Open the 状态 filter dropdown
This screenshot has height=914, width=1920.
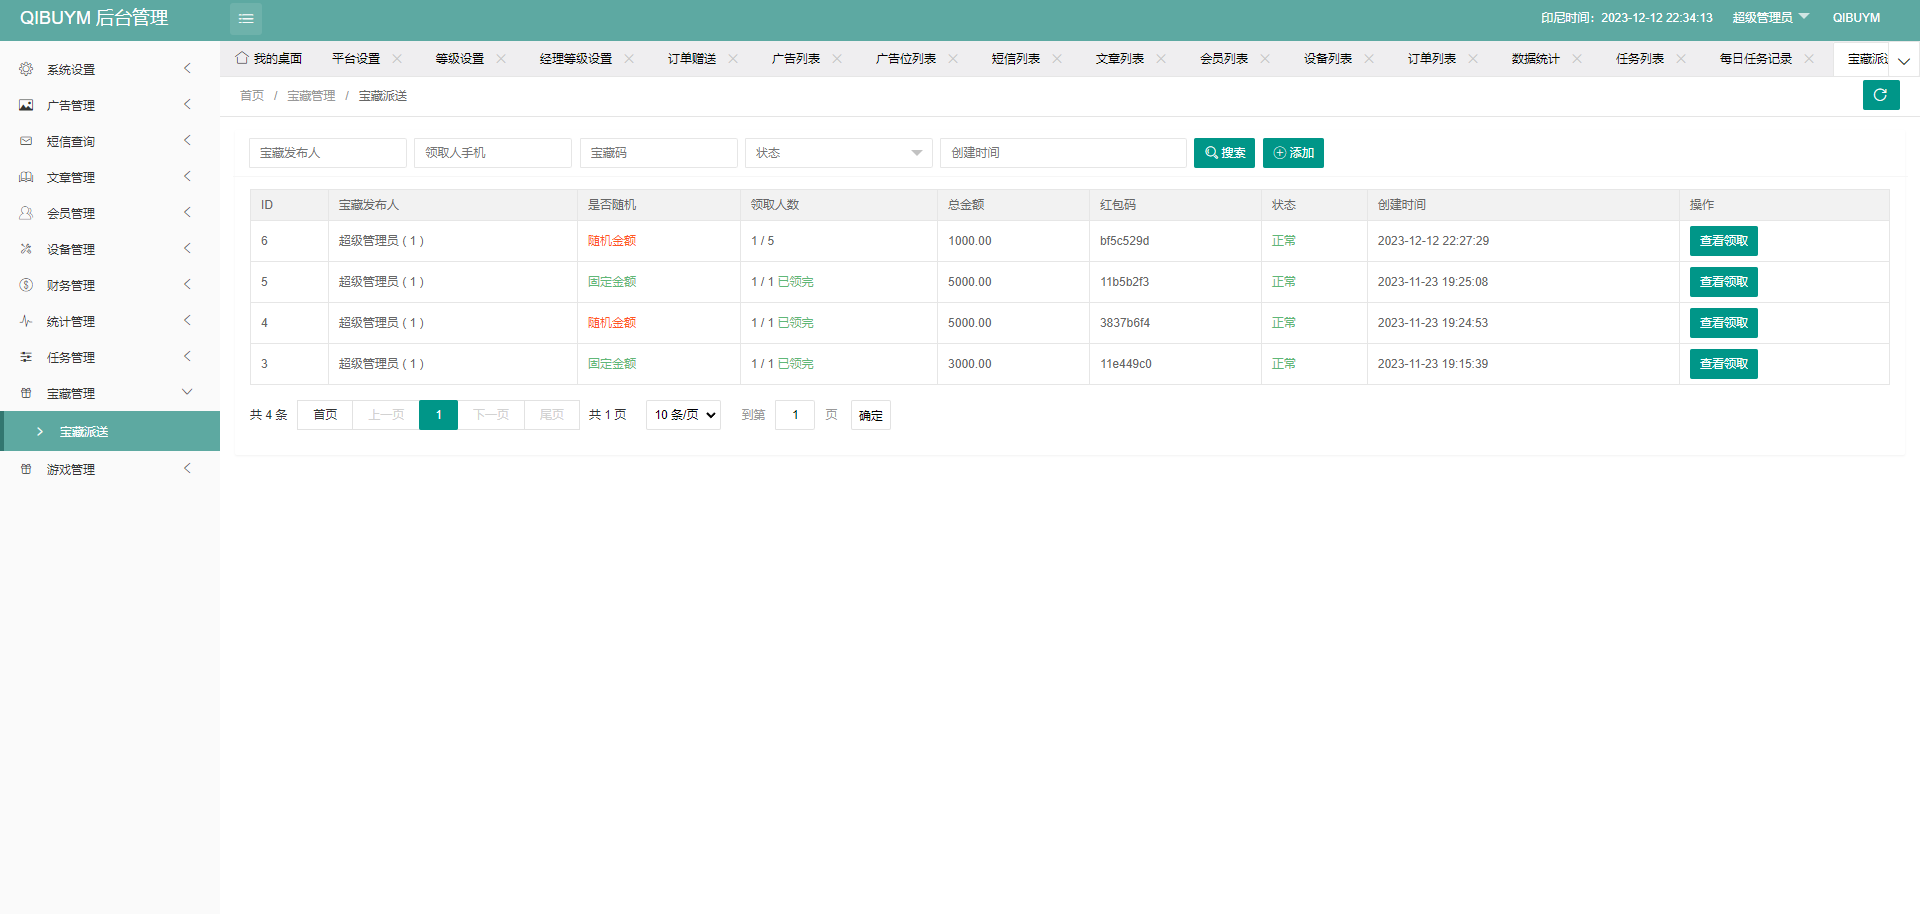(838, 153)
